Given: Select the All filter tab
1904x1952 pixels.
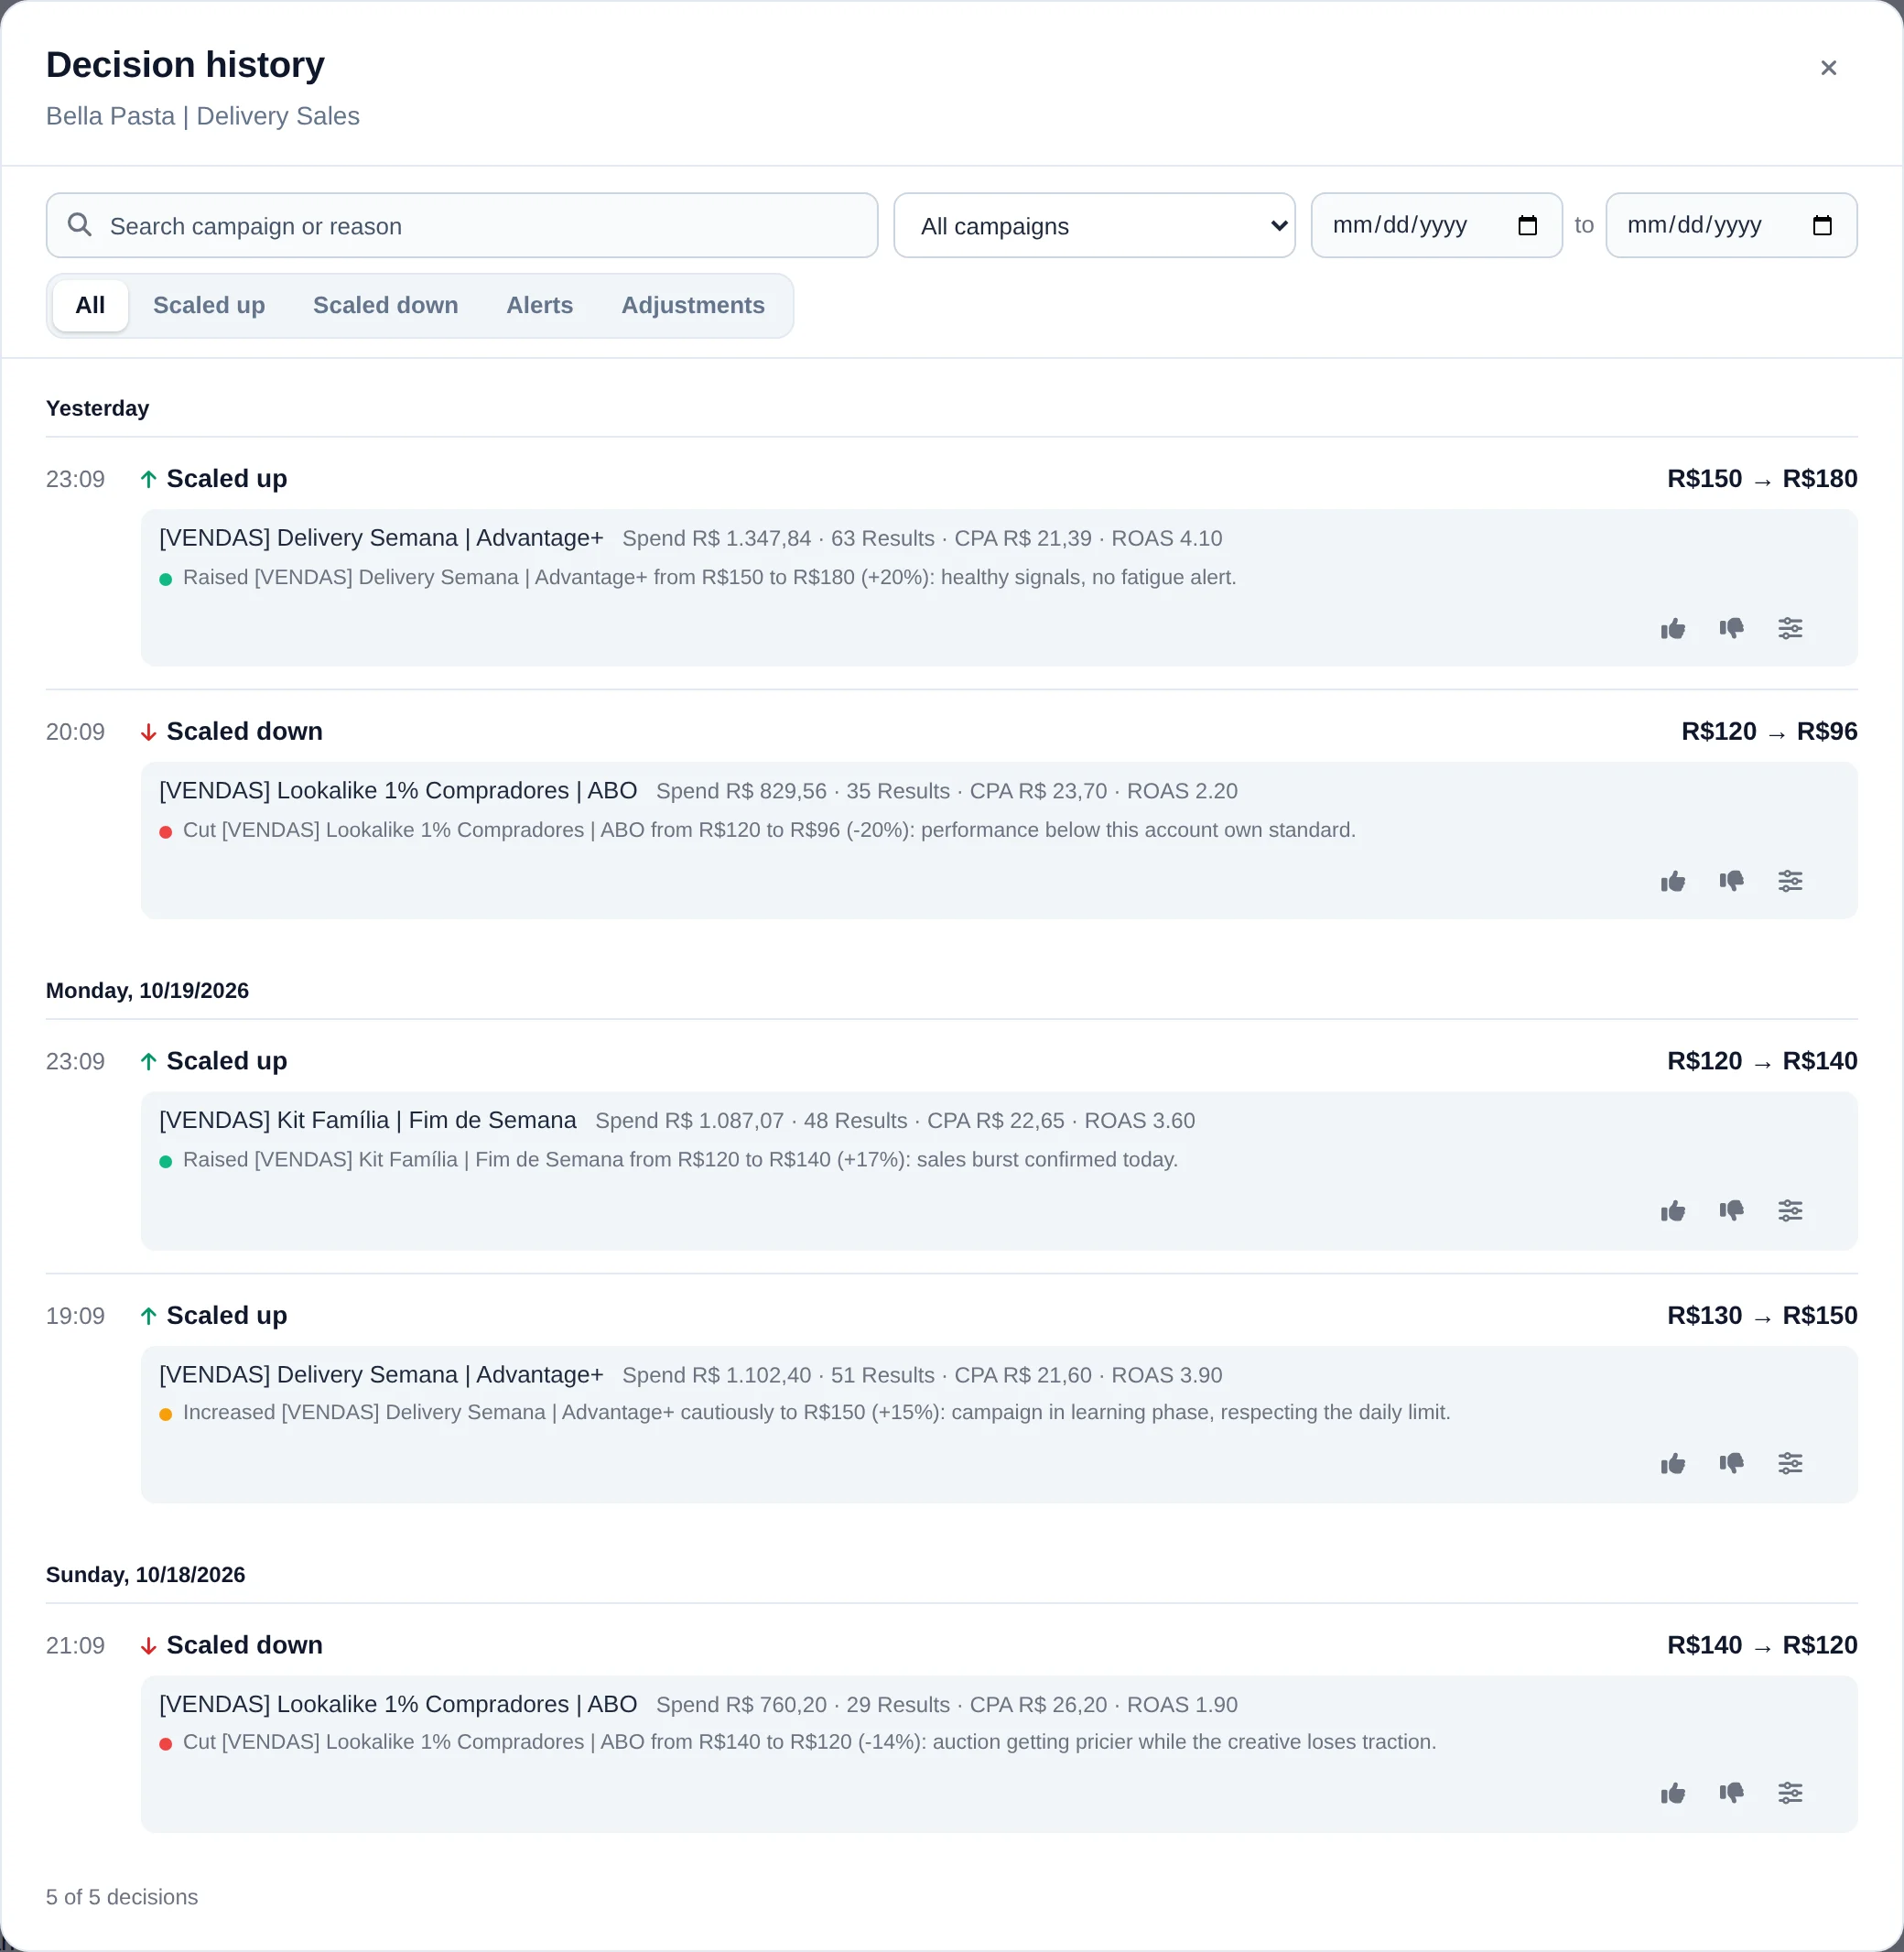Looking at the screenshot, I should pyautogui.click(x=90, y=305).
